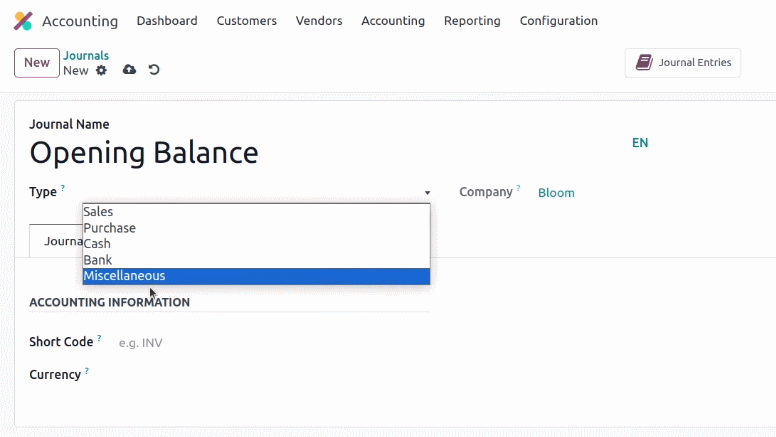776x437 pixels.
Task: Open the Reporting menu
Action: (x=472, y=21)
